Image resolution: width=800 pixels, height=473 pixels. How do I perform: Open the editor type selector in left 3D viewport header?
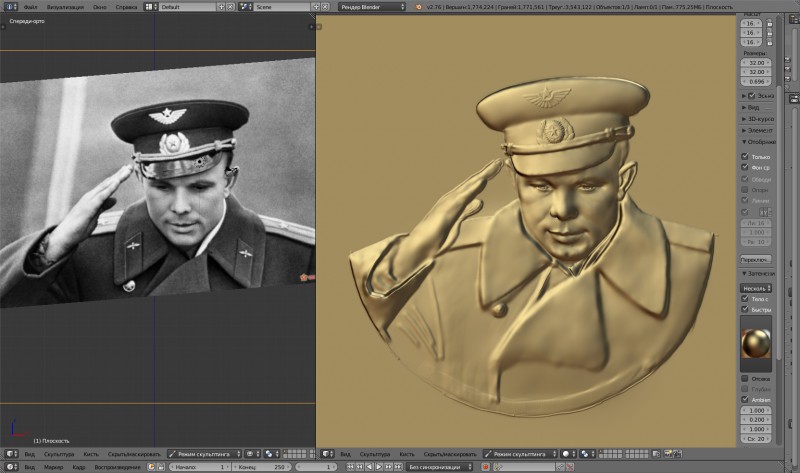pyautogui.click(x=11, y=454)
